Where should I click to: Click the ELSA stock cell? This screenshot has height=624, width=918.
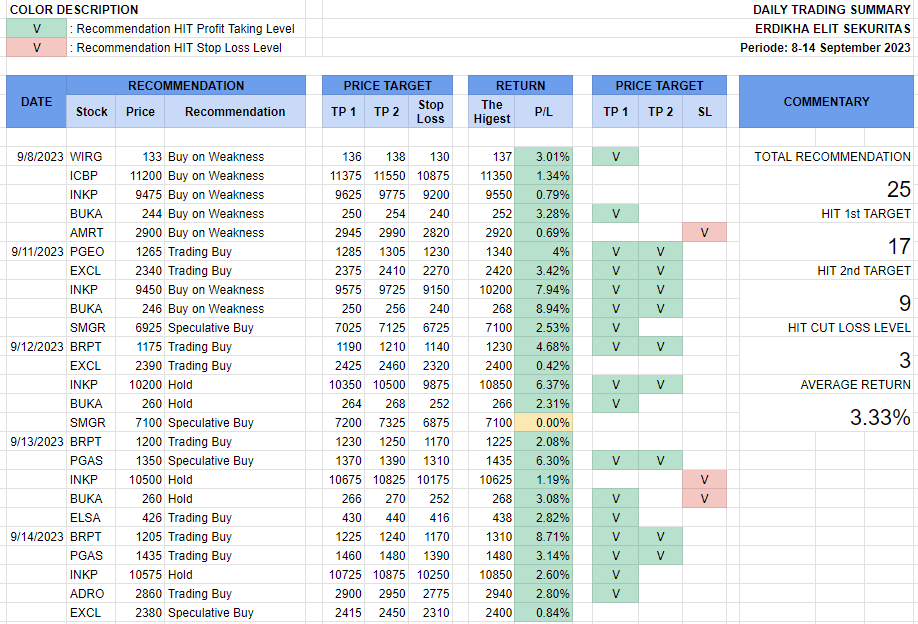[85, 518]
